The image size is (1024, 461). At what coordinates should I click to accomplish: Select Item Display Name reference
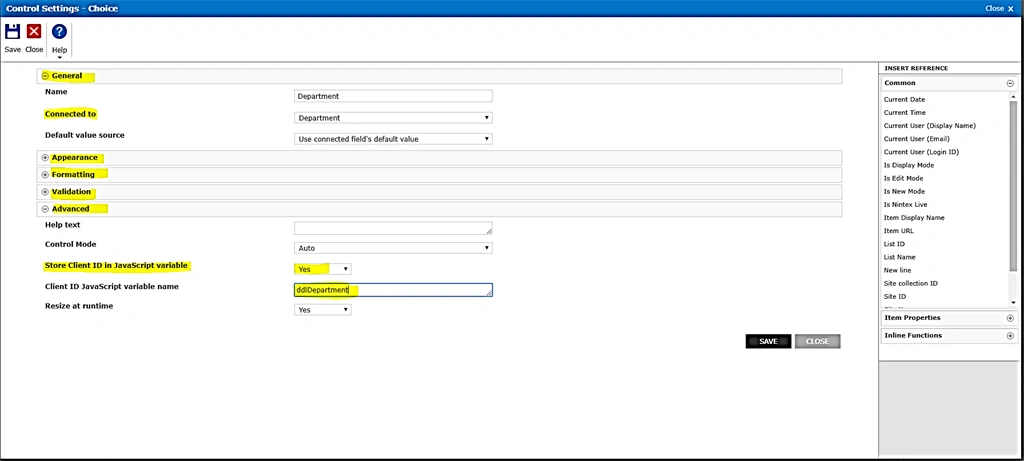tap(914, 217)
